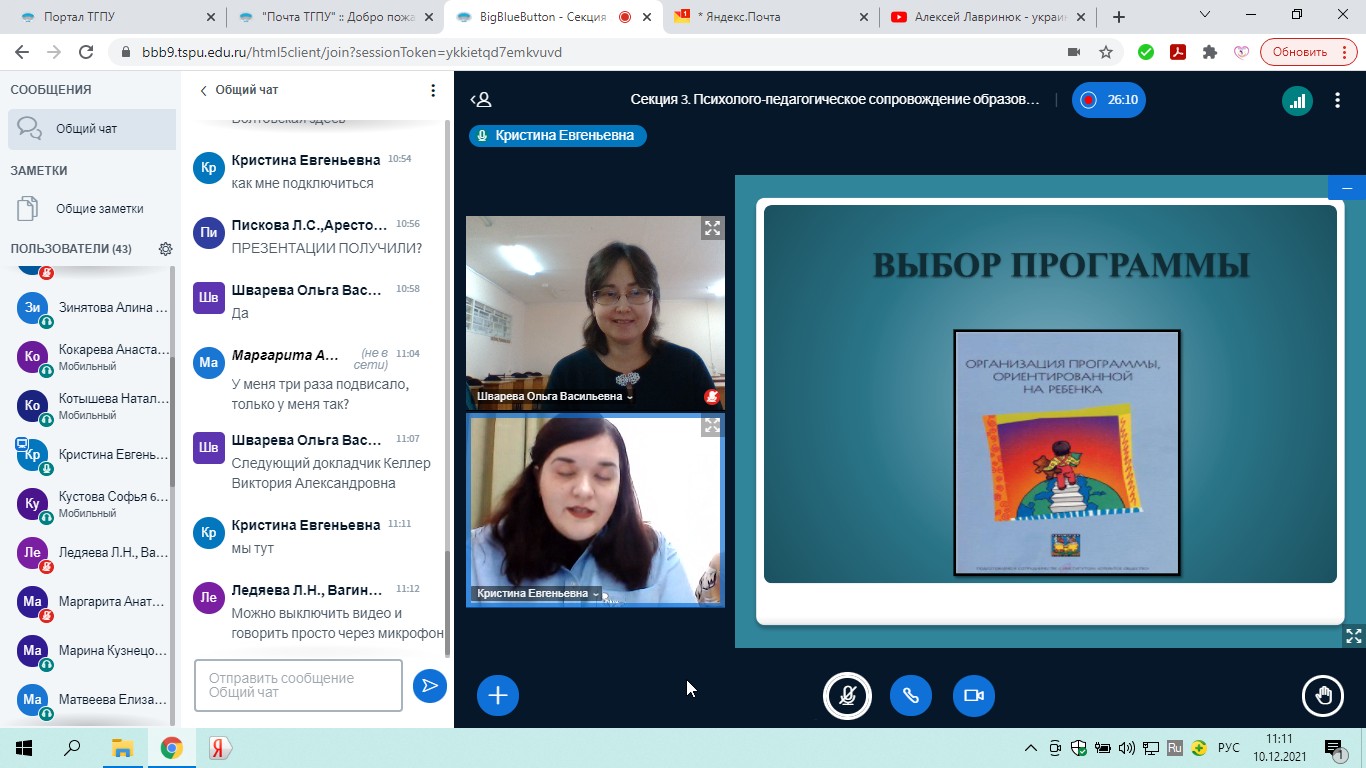Open Yandex browser from the taskbar
Screen dimensions: 1366x768
pos(221,748)
